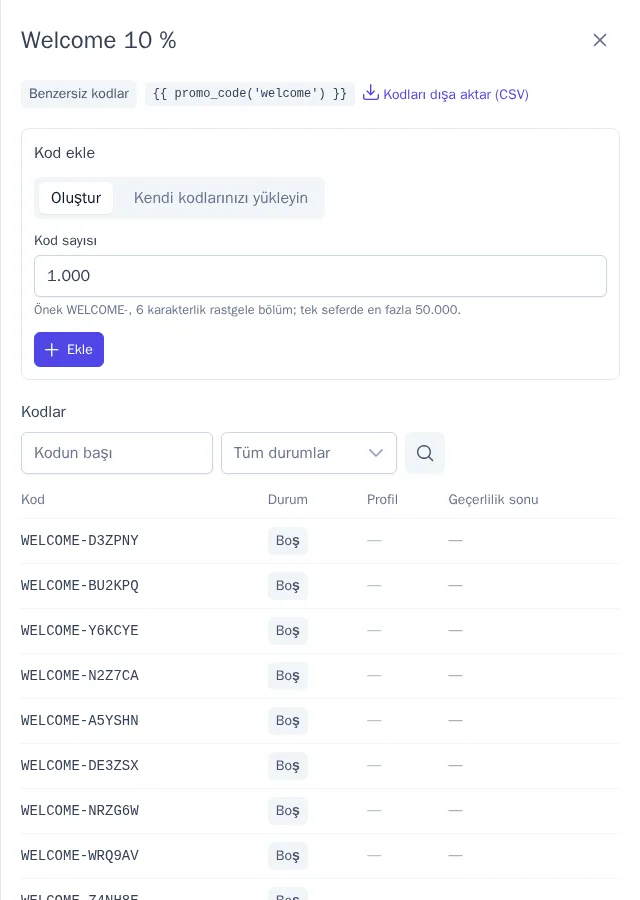The width and height of the screenshot is (640, 900).
Task: Click the Welcome 10 % title
Action: click(x=99, y=40)
